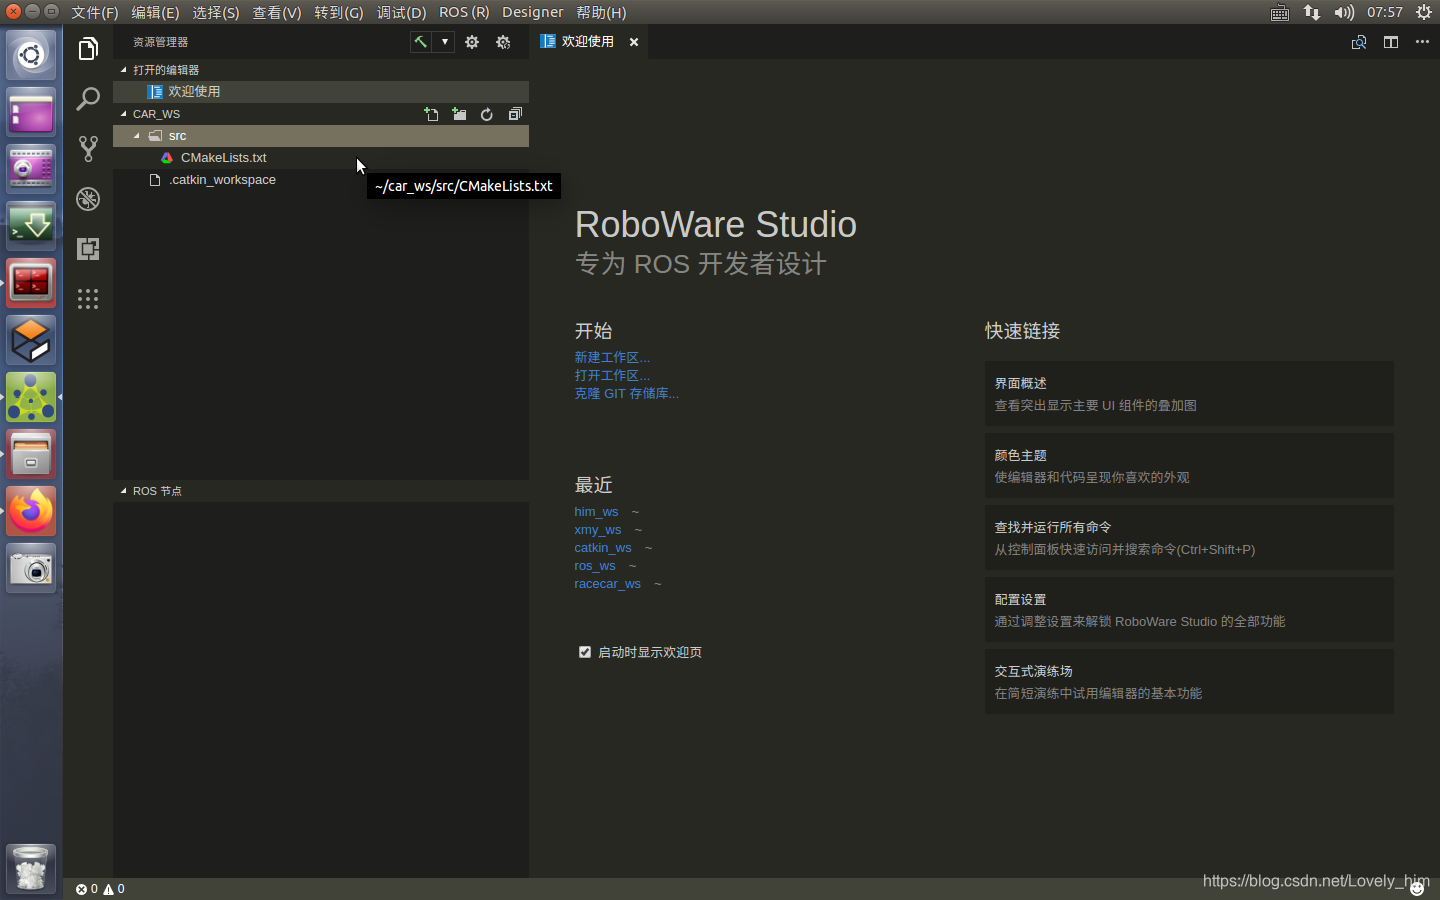This screenshot has height=900, width=1440.
Task: Launch Firefox from the Ubuntu launcher
Action: pos(31,512)
